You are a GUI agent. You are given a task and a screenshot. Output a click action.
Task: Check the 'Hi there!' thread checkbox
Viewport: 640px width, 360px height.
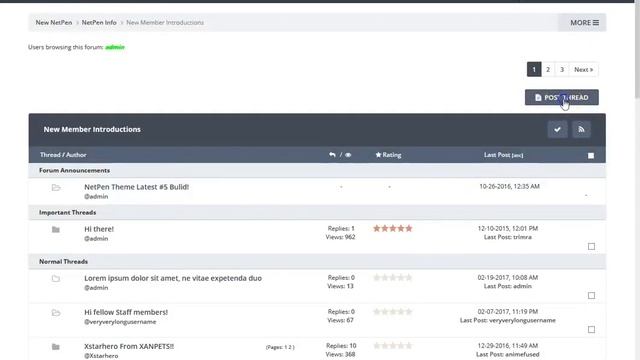point(591,246)
